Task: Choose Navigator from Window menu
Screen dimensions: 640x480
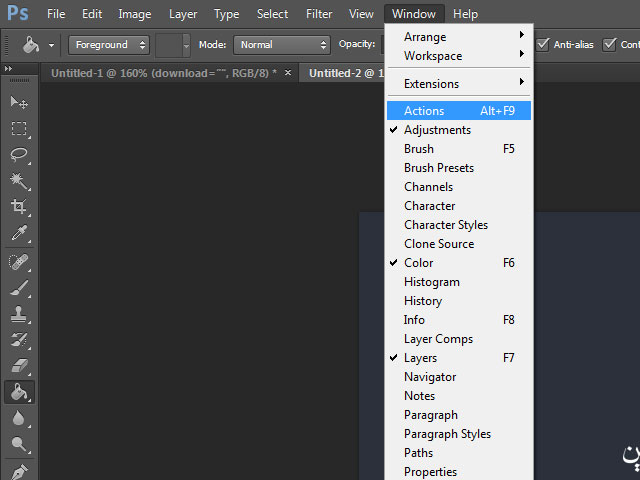Action: pyautogui.click(x=459, y=377)
